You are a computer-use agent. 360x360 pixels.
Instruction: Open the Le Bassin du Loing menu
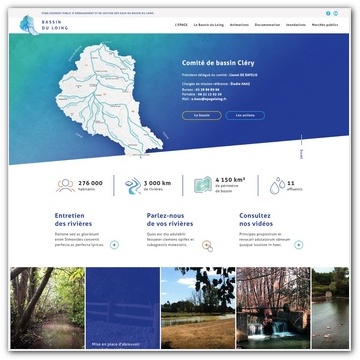209,25
